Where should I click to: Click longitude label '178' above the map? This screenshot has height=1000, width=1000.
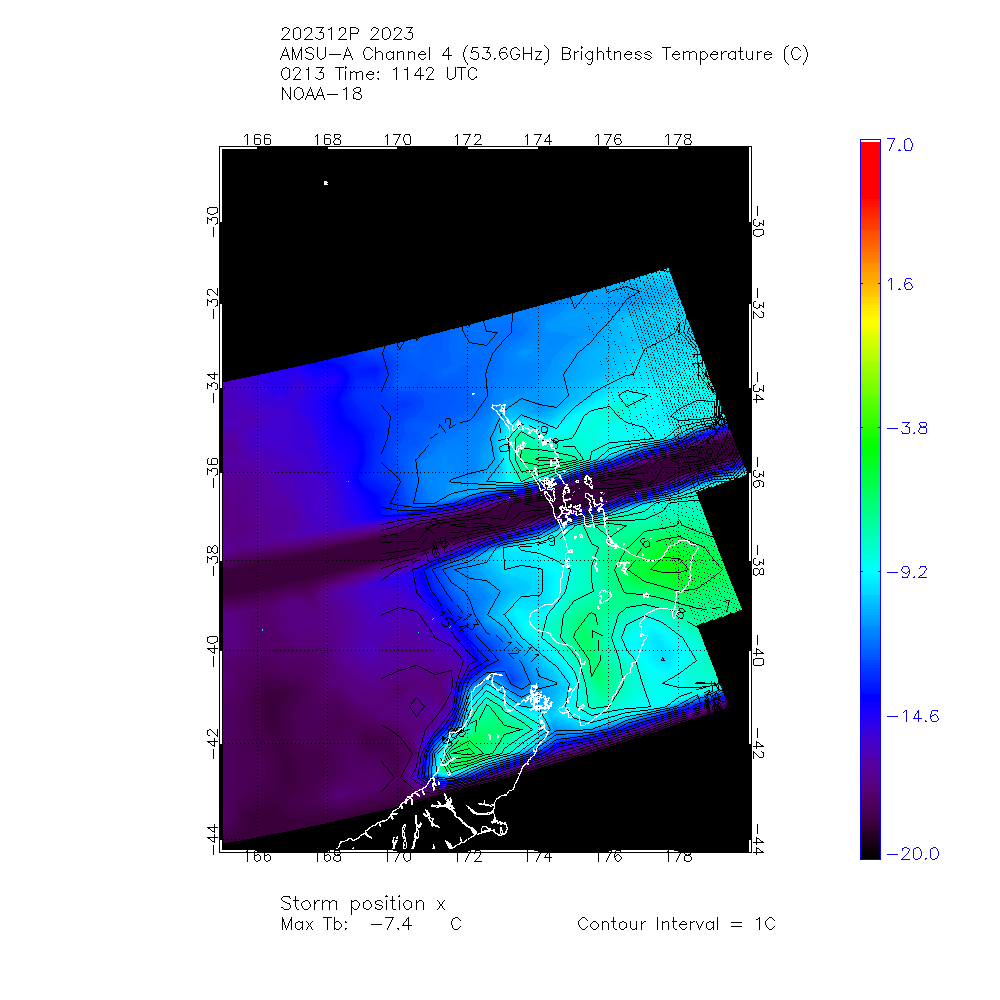(x=678, y=139)
